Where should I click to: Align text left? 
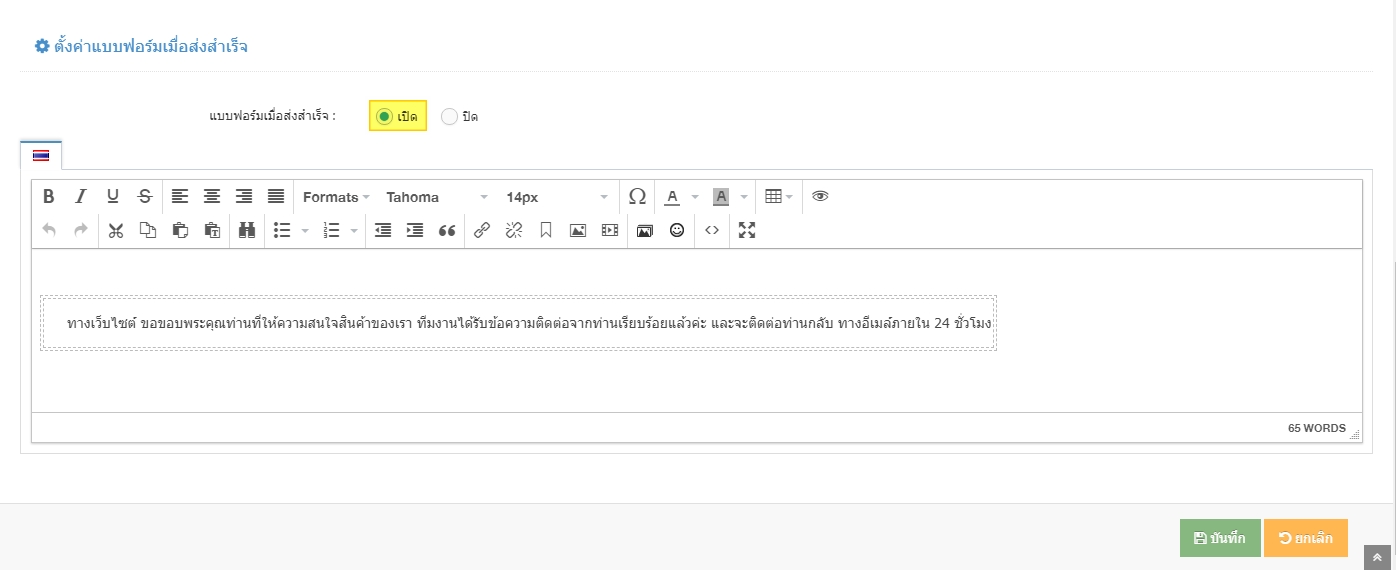pyautogui.click(x=180, y=197)
